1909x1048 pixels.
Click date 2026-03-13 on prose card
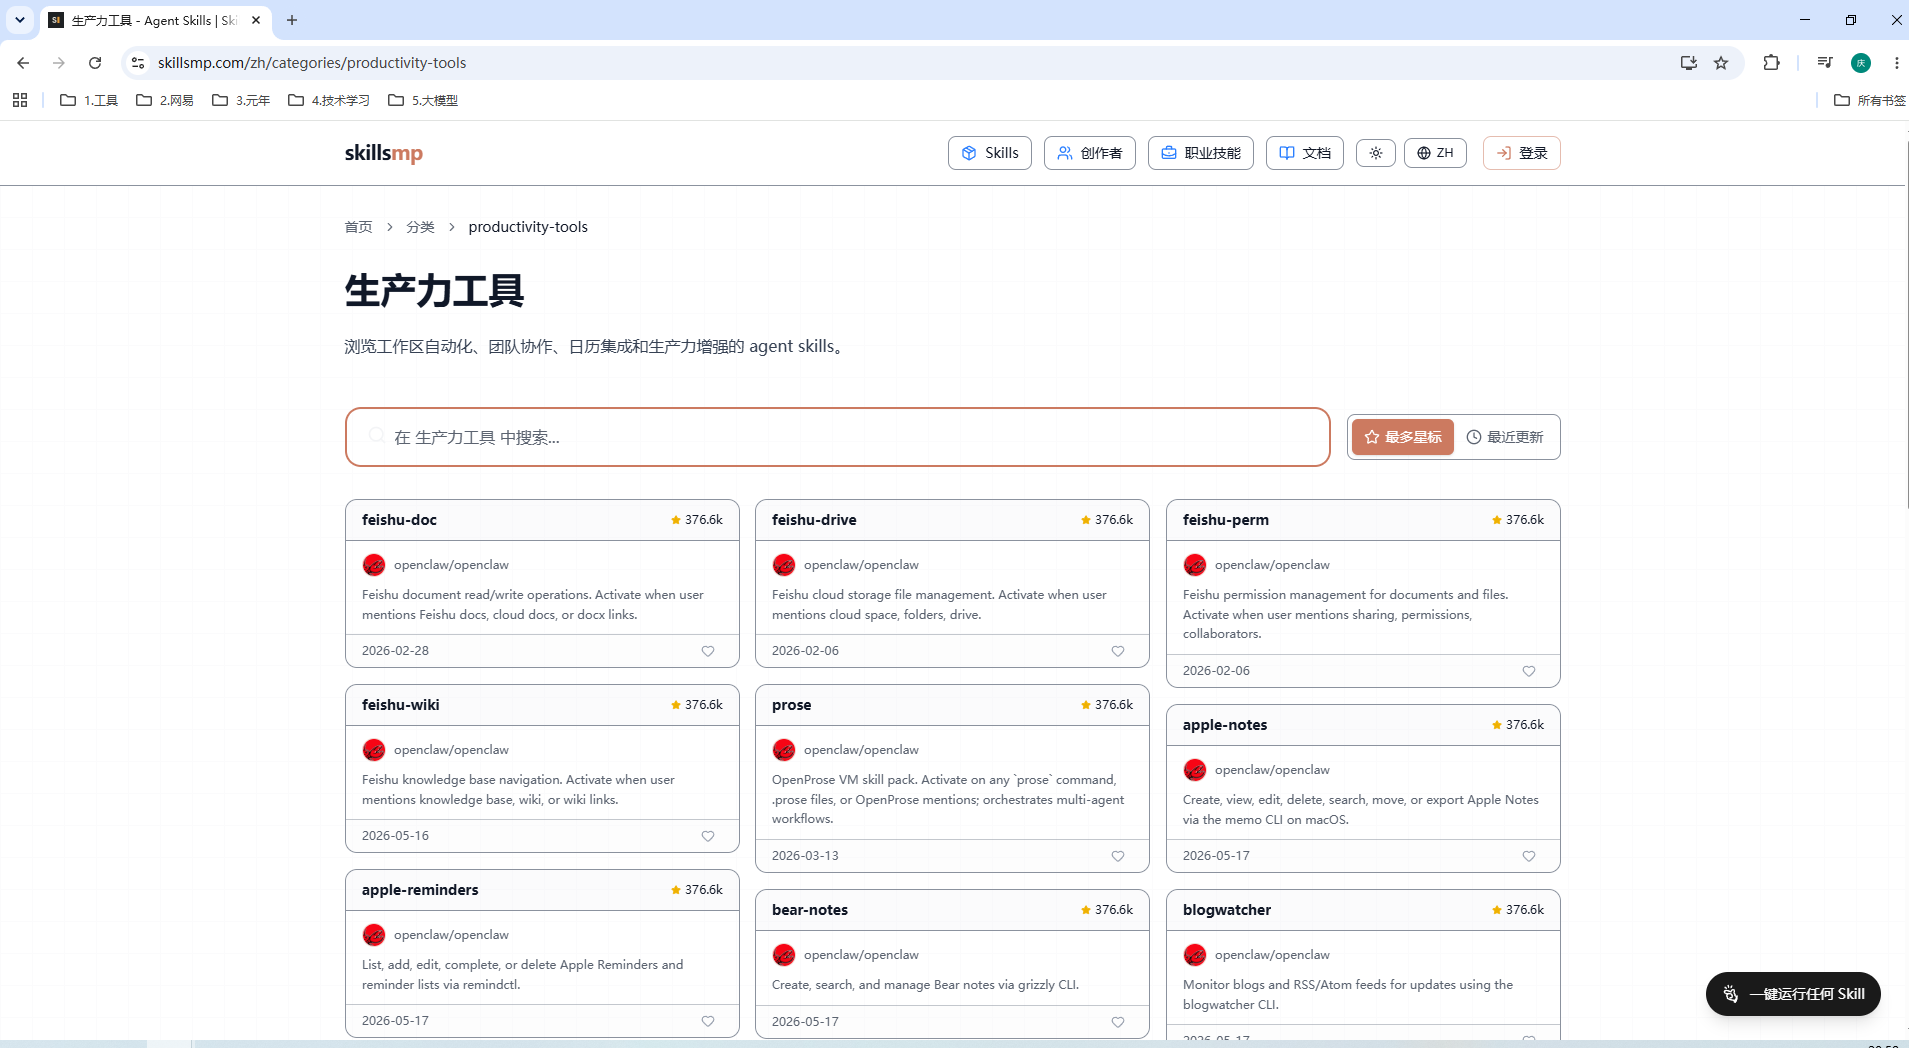805,856
